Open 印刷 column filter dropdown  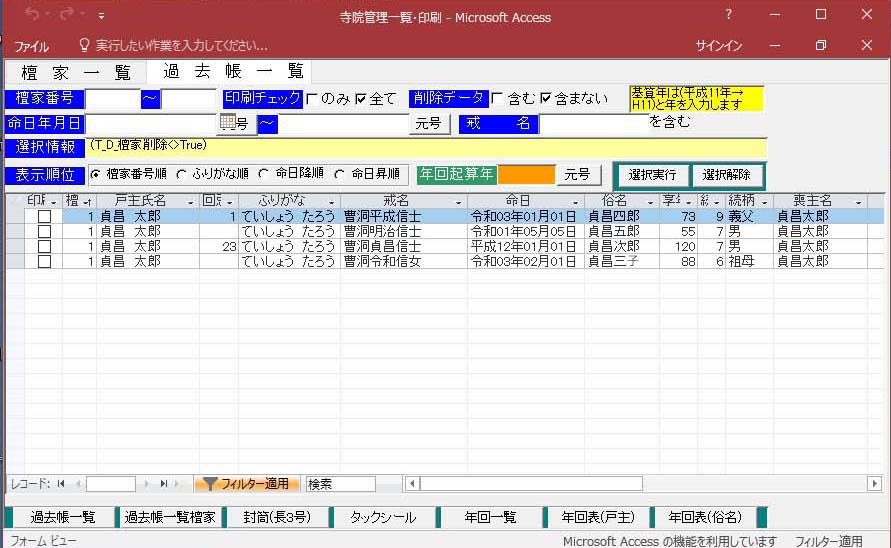(x=53, y=202)
